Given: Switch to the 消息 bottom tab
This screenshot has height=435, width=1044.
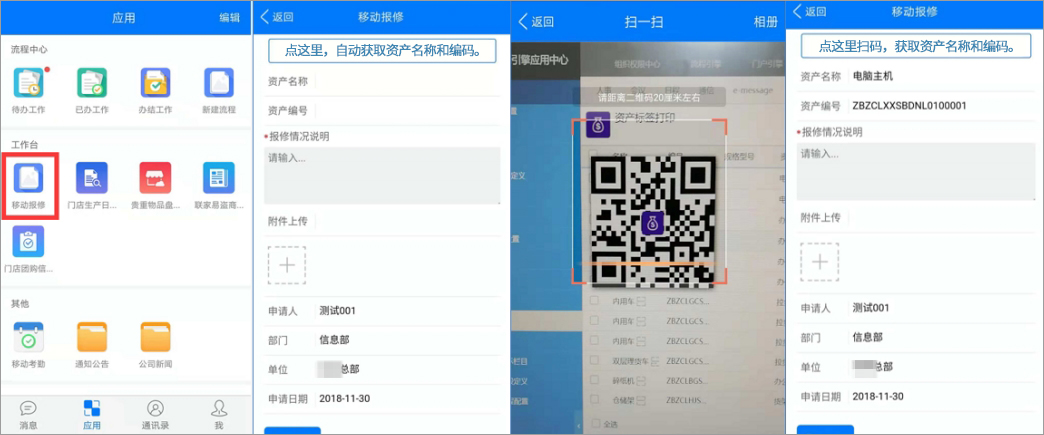Looking at the screenshot, I should pos(28,414).
